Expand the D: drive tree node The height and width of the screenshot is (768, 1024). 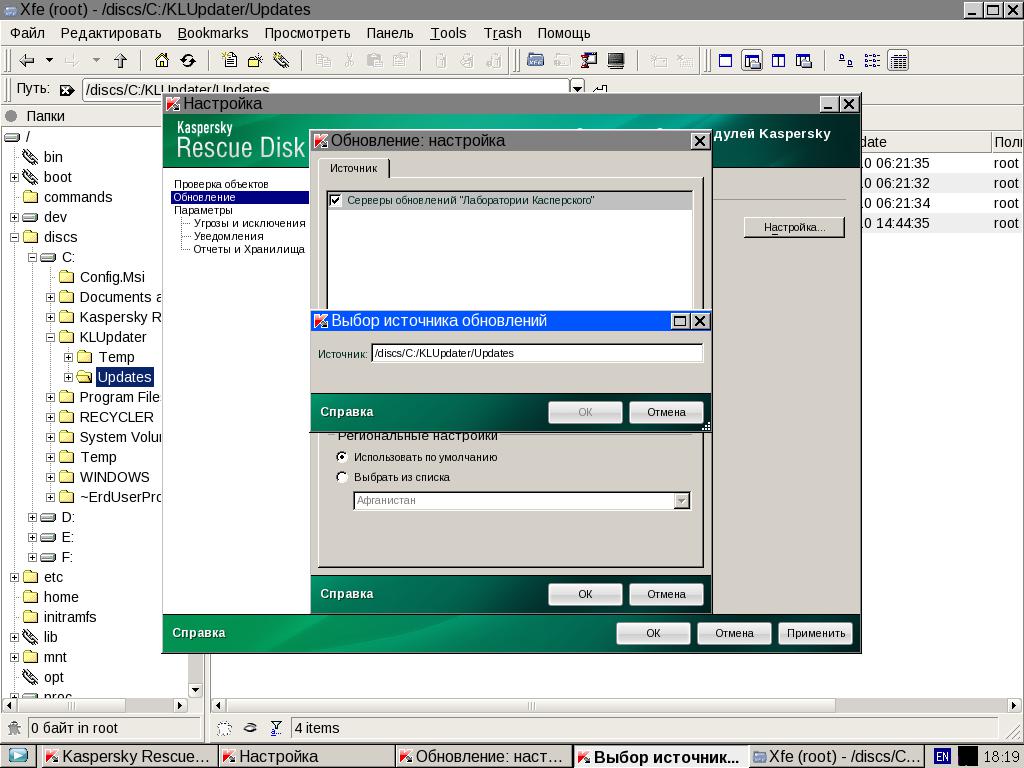[32, 517]
